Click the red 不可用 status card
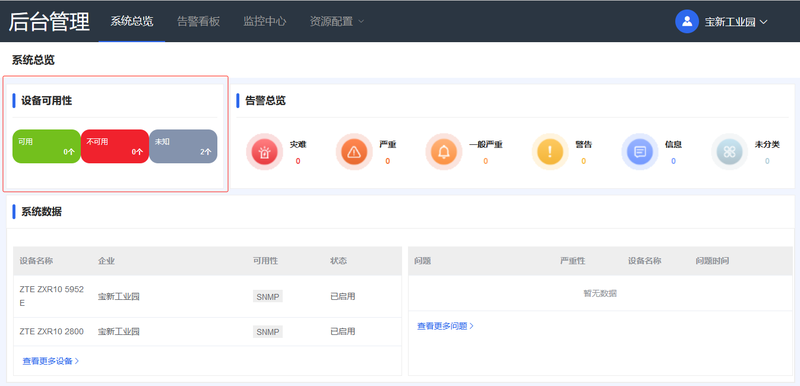The image size is (800, 386). point(115,146)
